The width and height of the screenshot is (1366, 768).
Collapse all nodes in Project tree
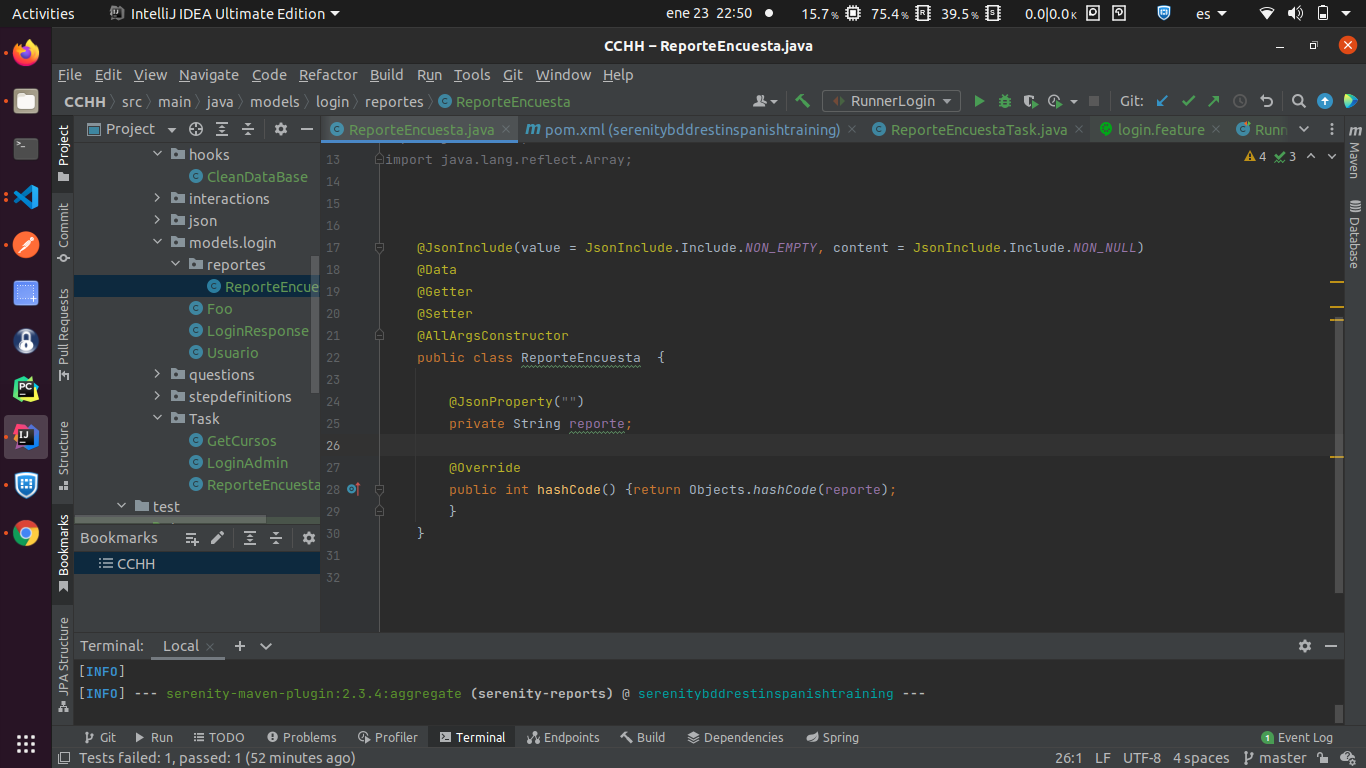click(x=248, y=129)
